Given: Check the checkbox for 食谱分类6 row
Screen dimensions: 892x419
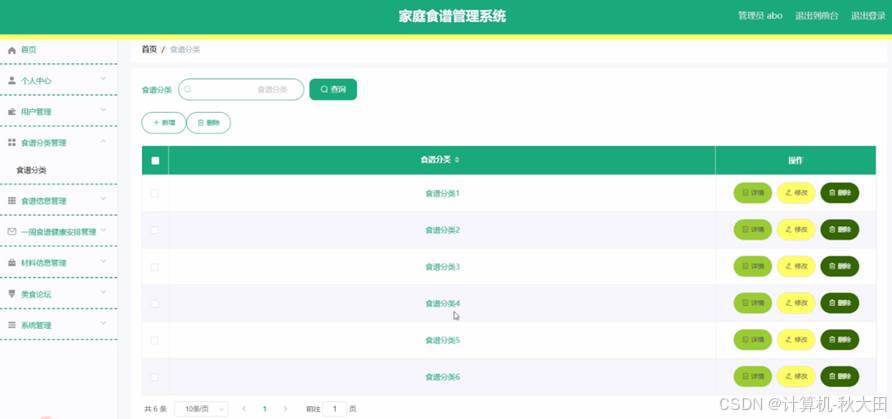Looking at the screenshot, I should (x=154, y=377).
